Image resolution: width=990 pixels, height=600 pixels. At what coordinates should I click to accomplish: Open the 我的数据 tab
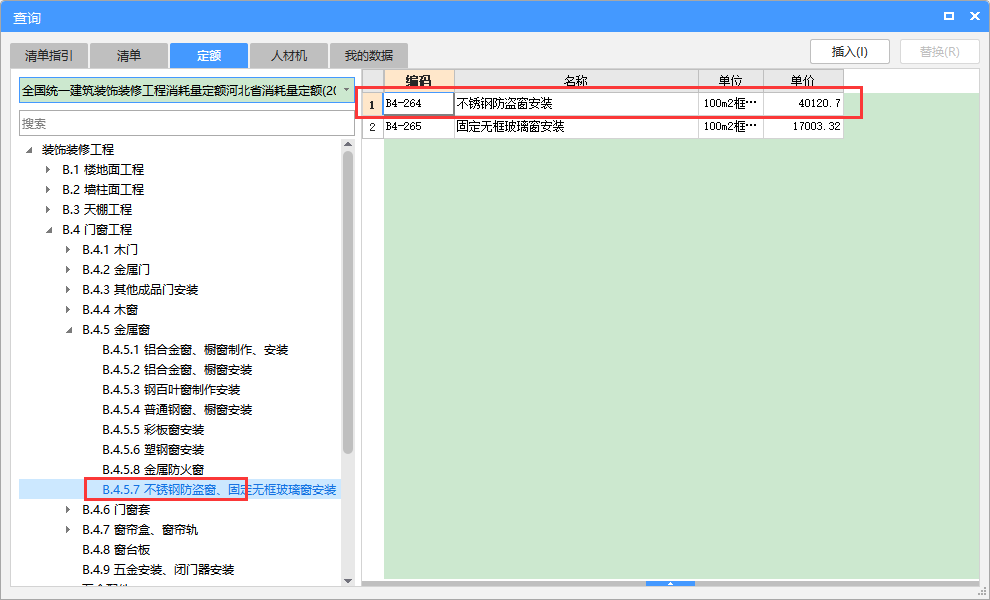pos(368,55)
